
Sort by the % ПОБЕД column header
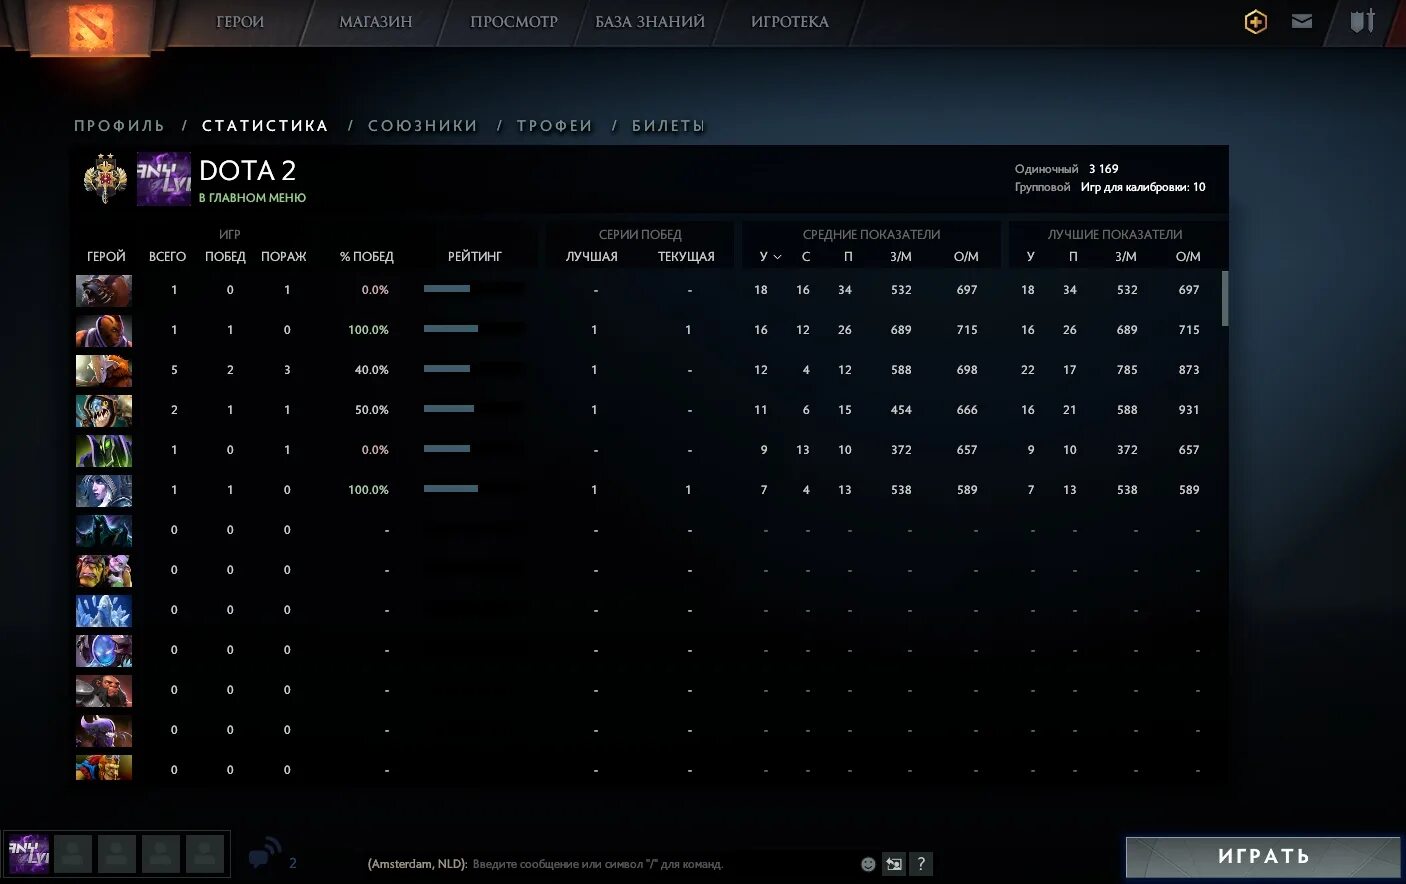(x=366, y=257)
